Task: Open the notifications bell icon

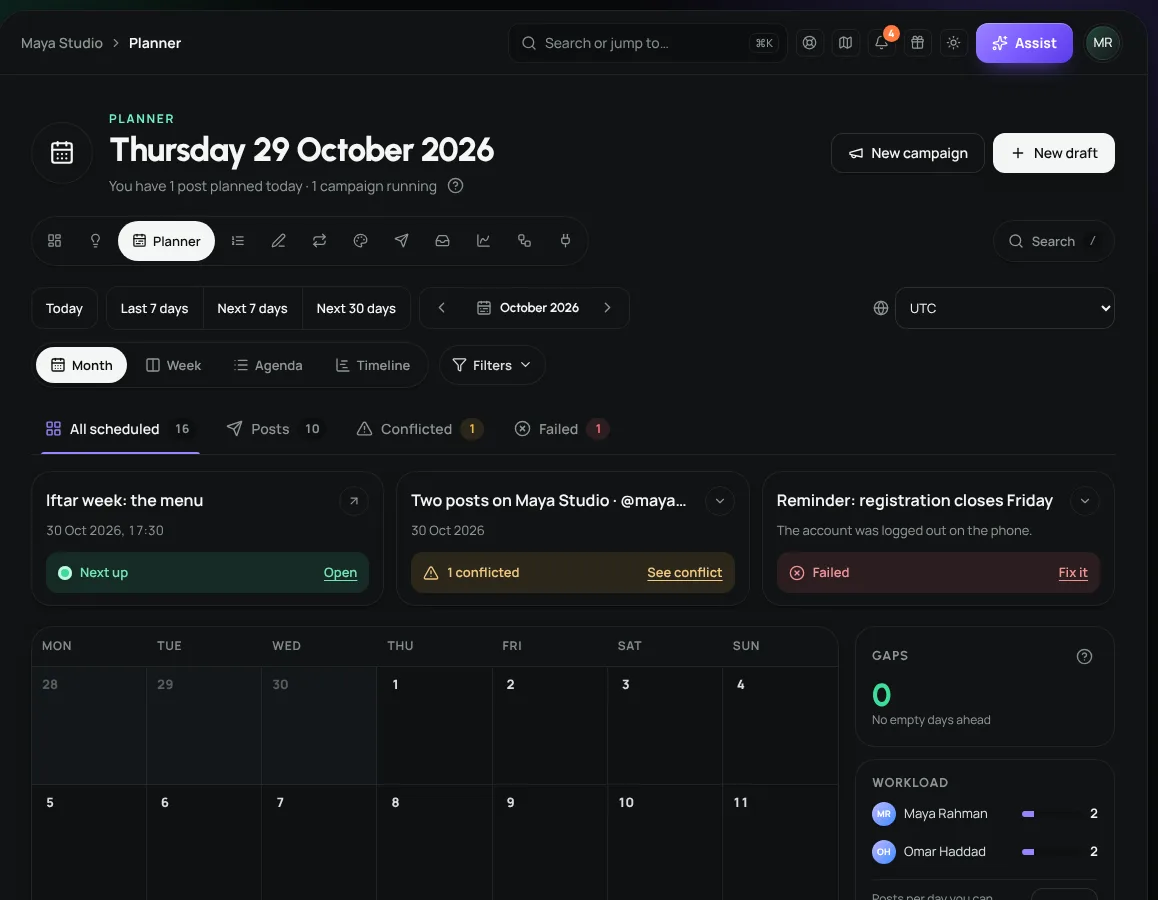Action: click(881, 43)
